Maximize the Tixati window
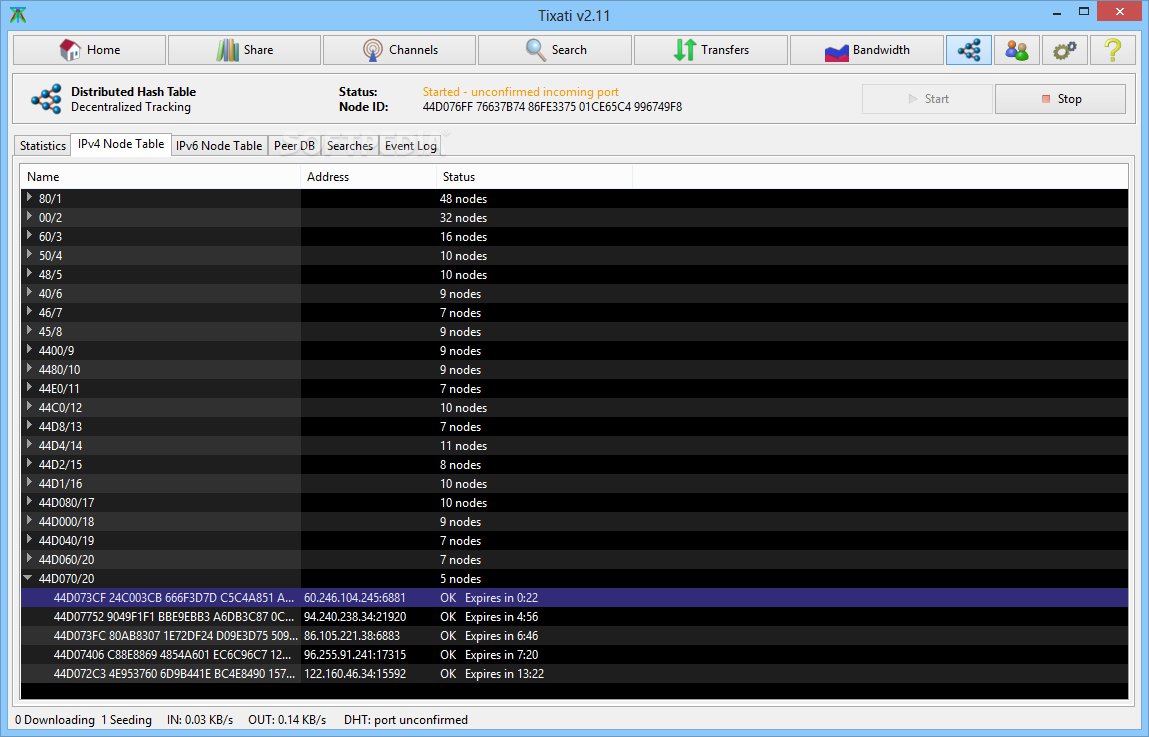The height and width of the screenshot is (737, 1149). point(1084,11)
